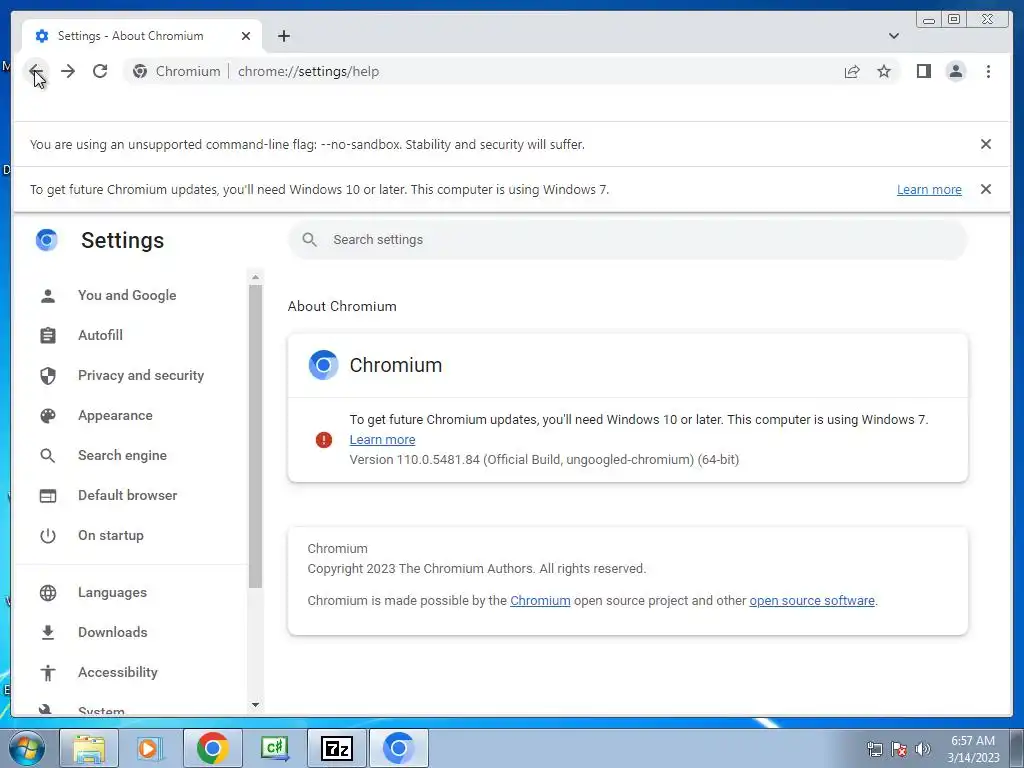Open You and Google settings
Image resolution: width=1024 pixels, height=768 pixels.
click(127, 295)
